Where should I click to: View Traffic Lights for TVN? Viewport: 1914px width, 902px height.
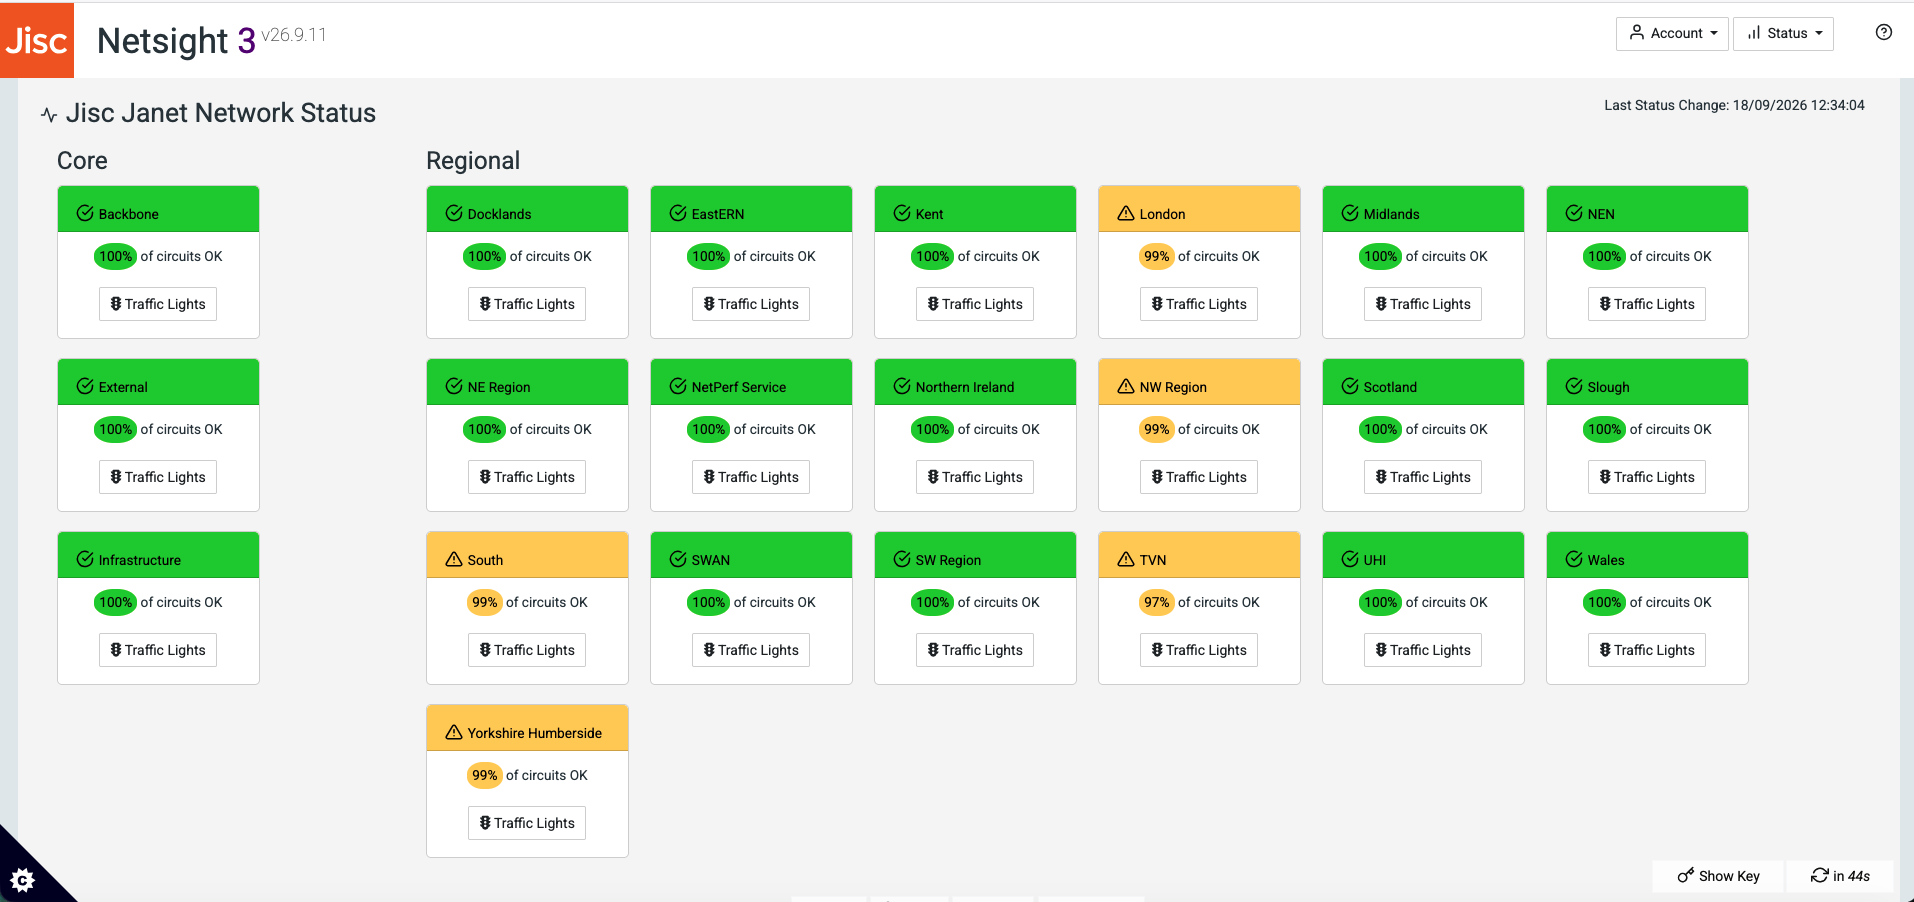[1199, 650]
